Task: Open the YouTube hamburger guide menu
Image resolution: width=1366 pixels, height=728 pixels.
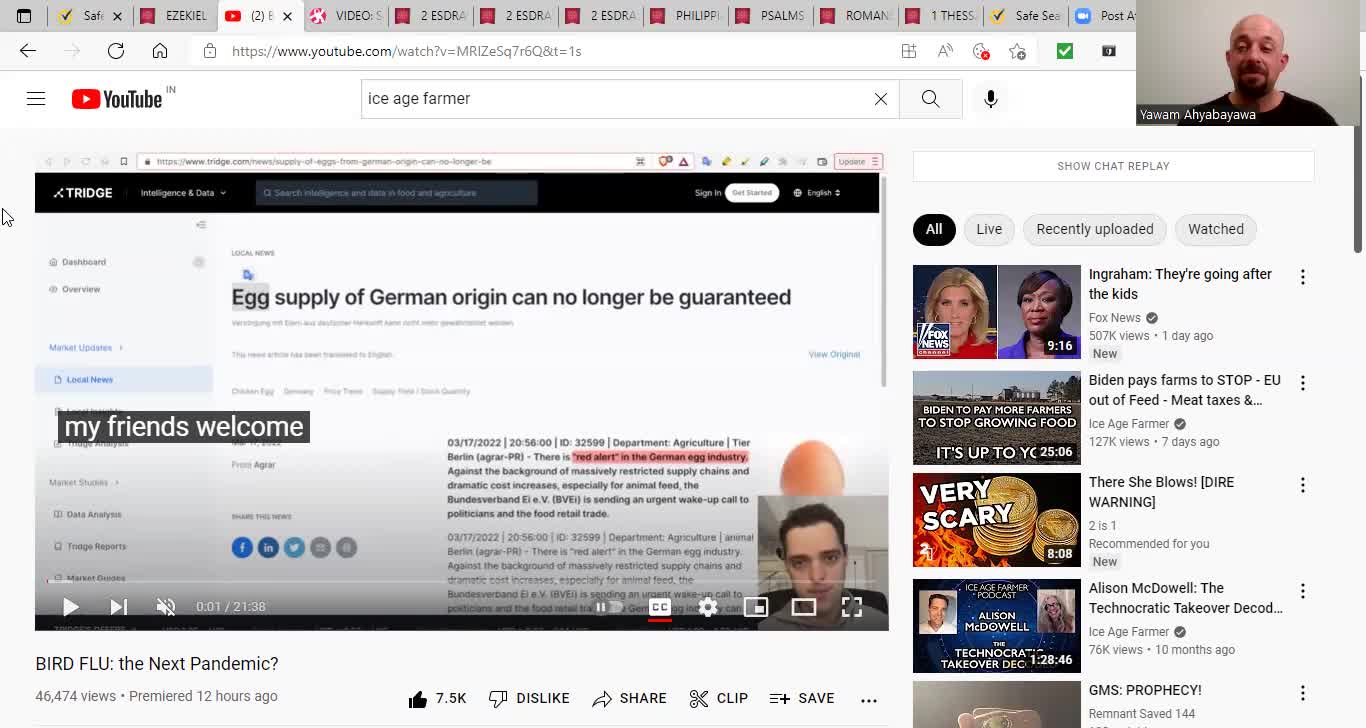Action: 36,98
